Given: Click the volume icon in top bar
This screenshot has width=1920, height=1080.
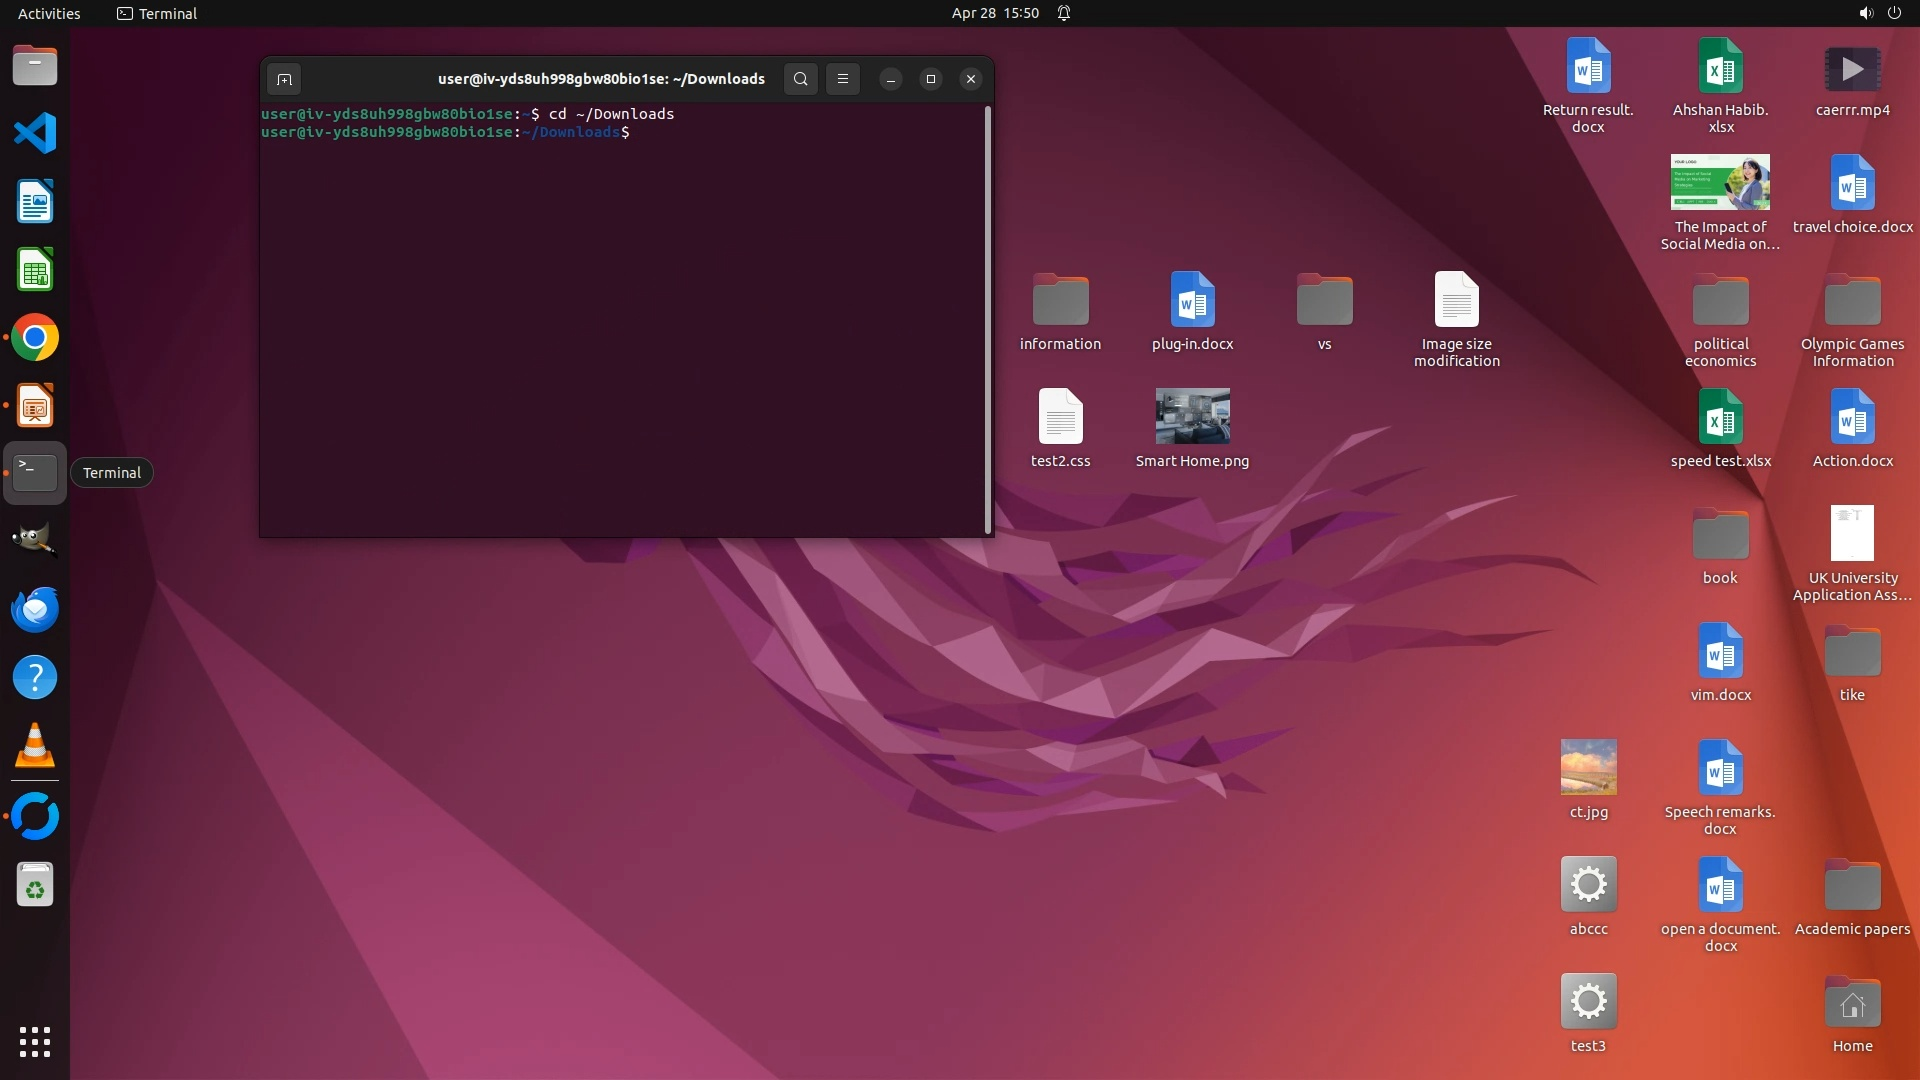Looking at the screenshot, I should 1865,13.
